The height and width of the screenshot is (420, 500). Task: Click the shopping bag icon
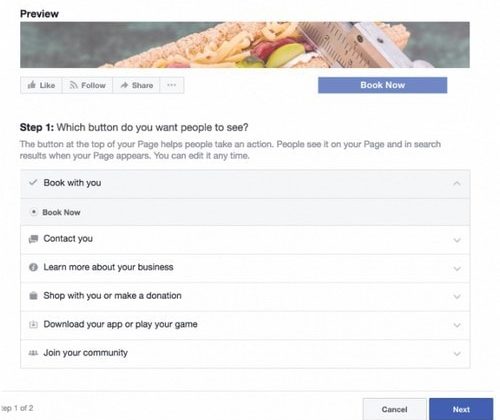click(33, 296)
